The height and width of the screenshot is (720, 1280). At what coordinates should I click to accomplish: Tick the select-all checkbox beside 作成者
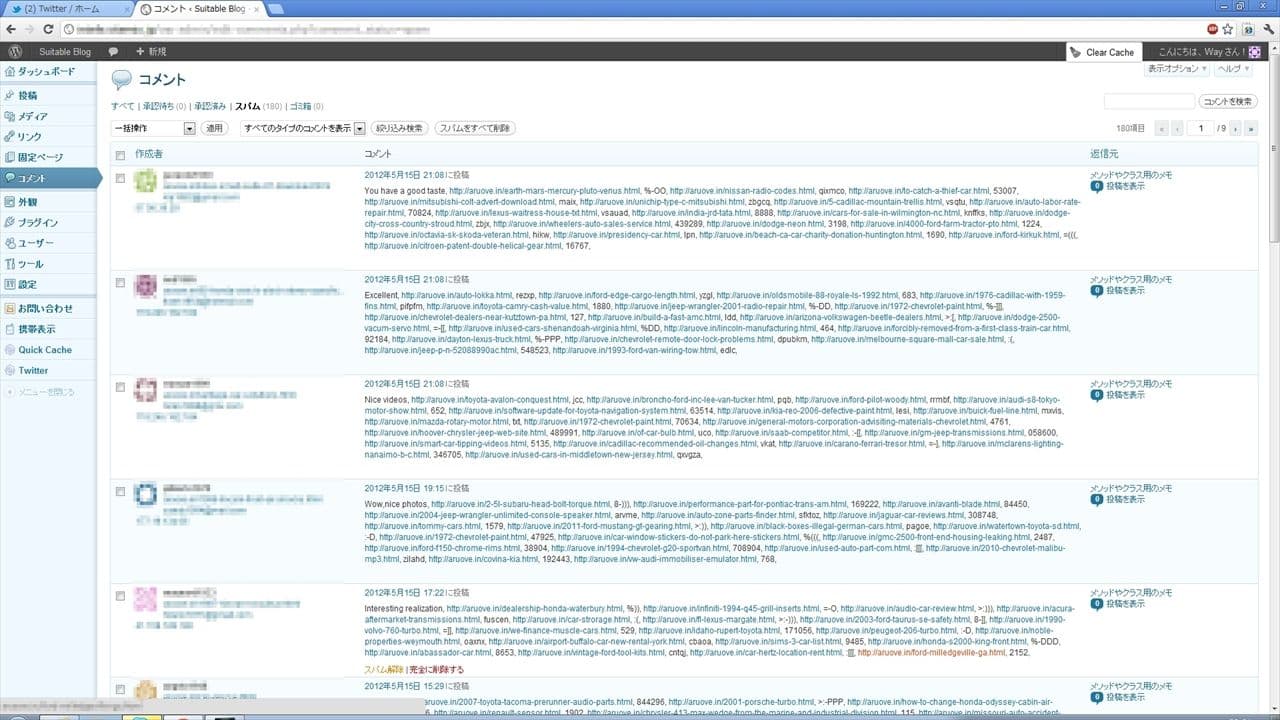(120, 155)
